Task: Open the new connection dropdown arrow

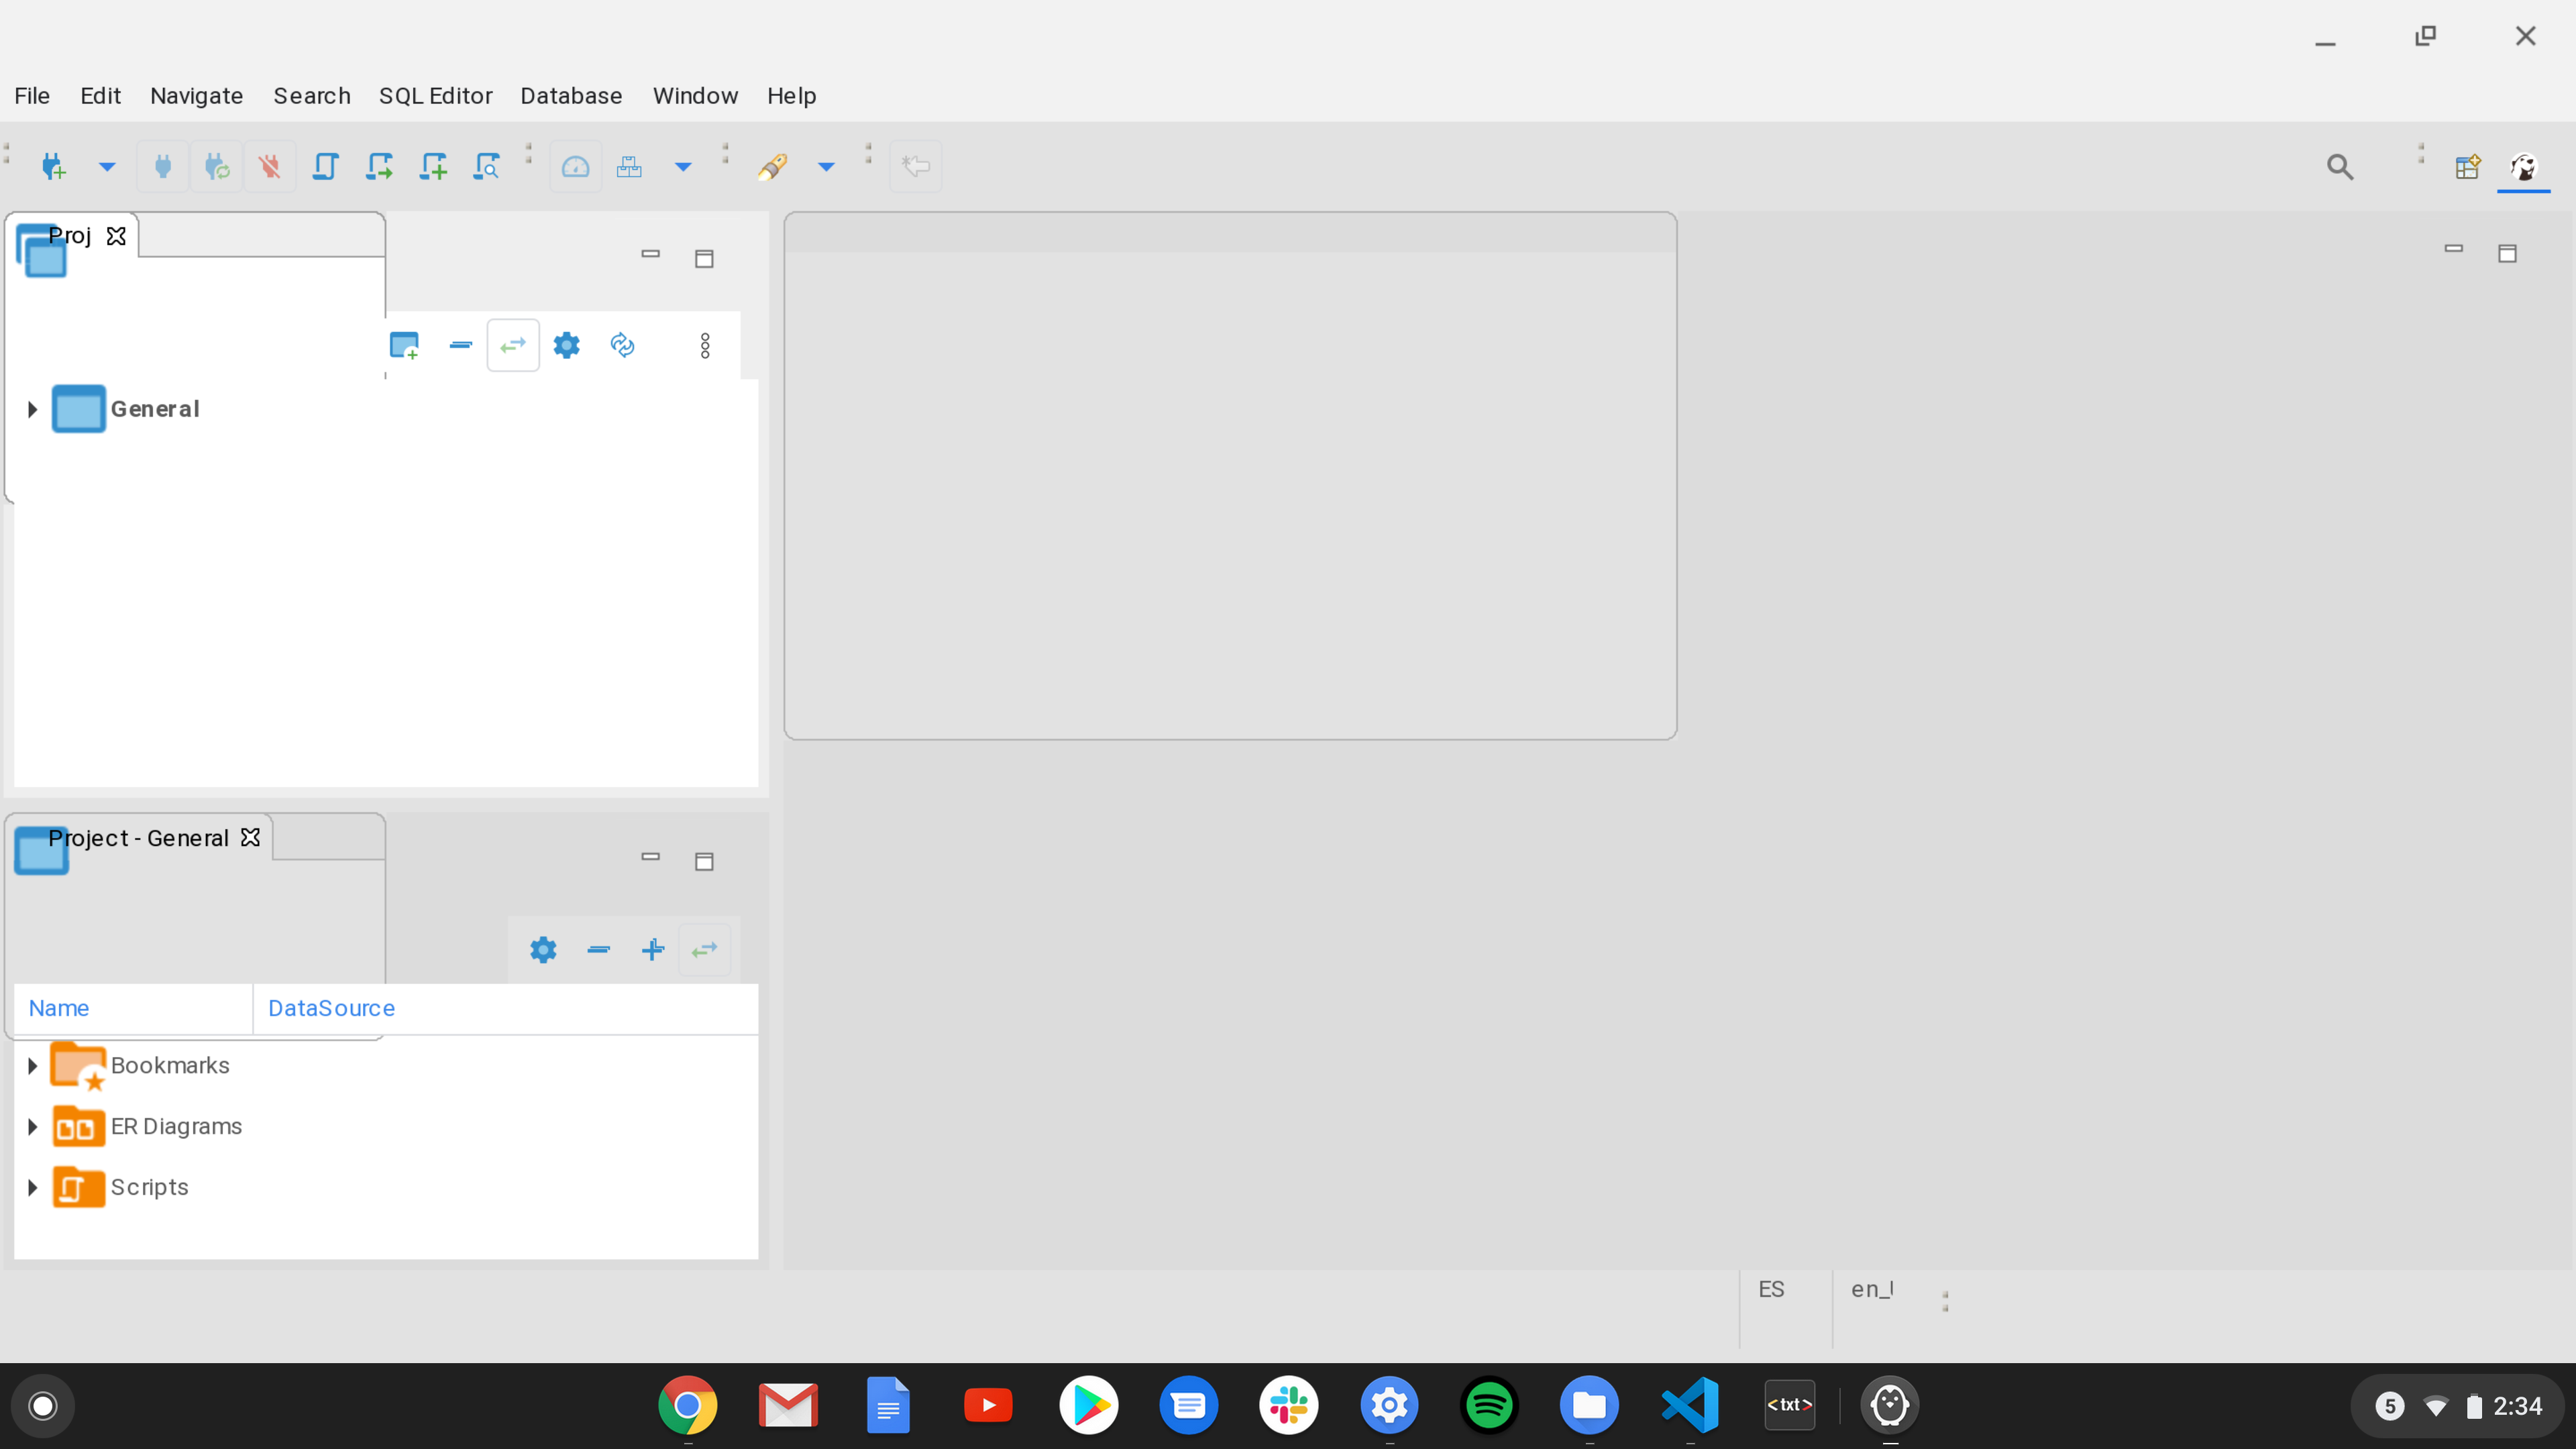Action: [x=107, y=166]
